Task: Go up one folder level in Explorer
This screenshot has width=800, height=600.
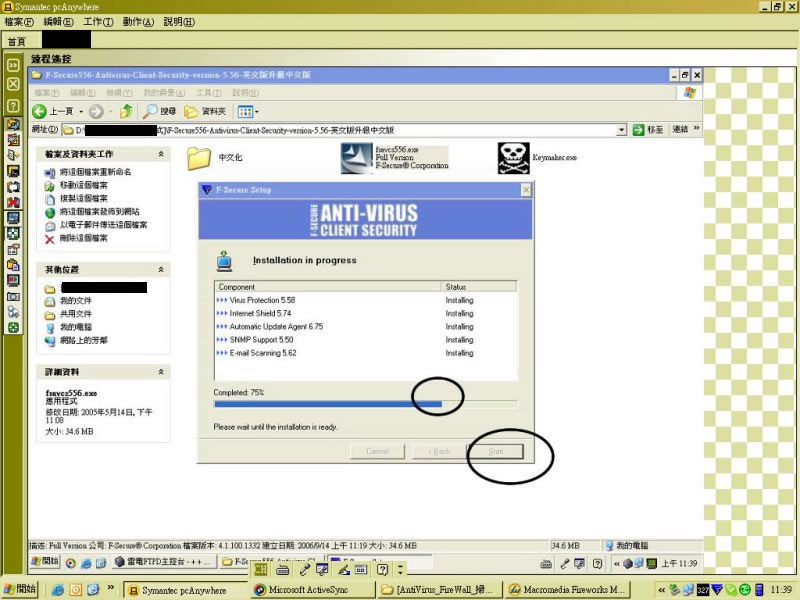Action: click(x=126, y=111)
